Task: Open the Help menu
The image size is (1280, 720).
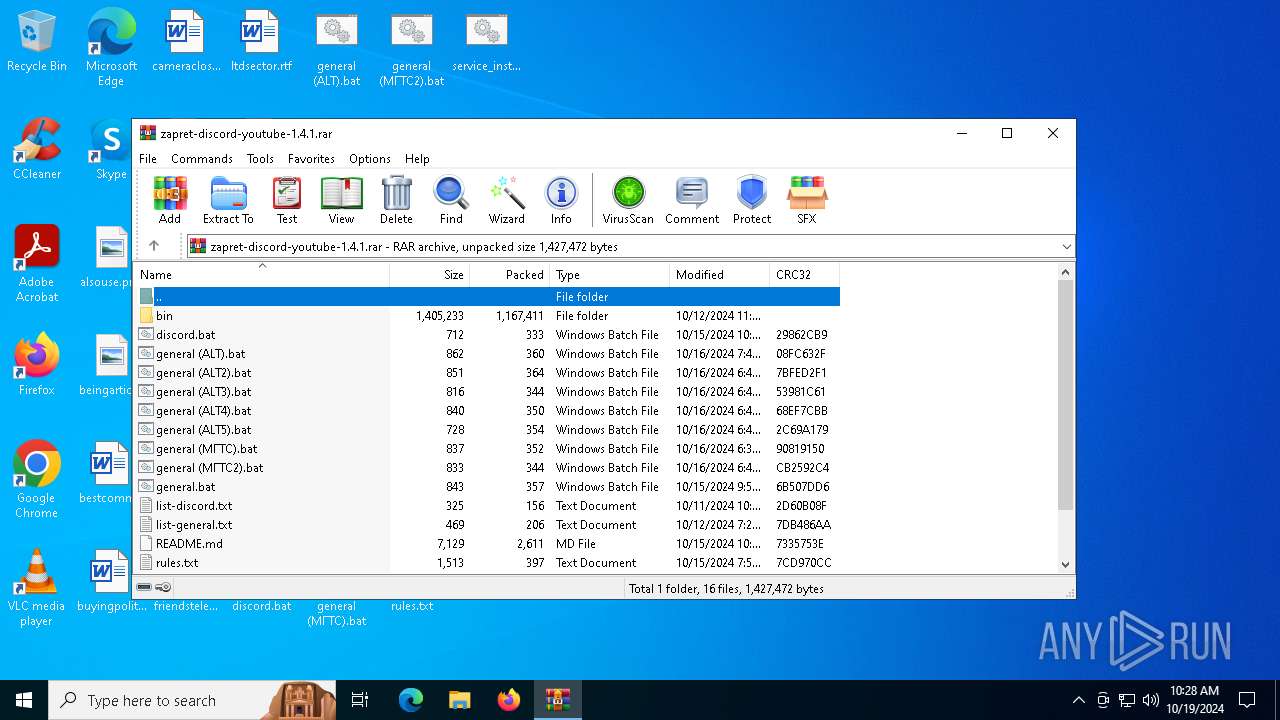Action: pyautogui.click(x=417, y=158)
